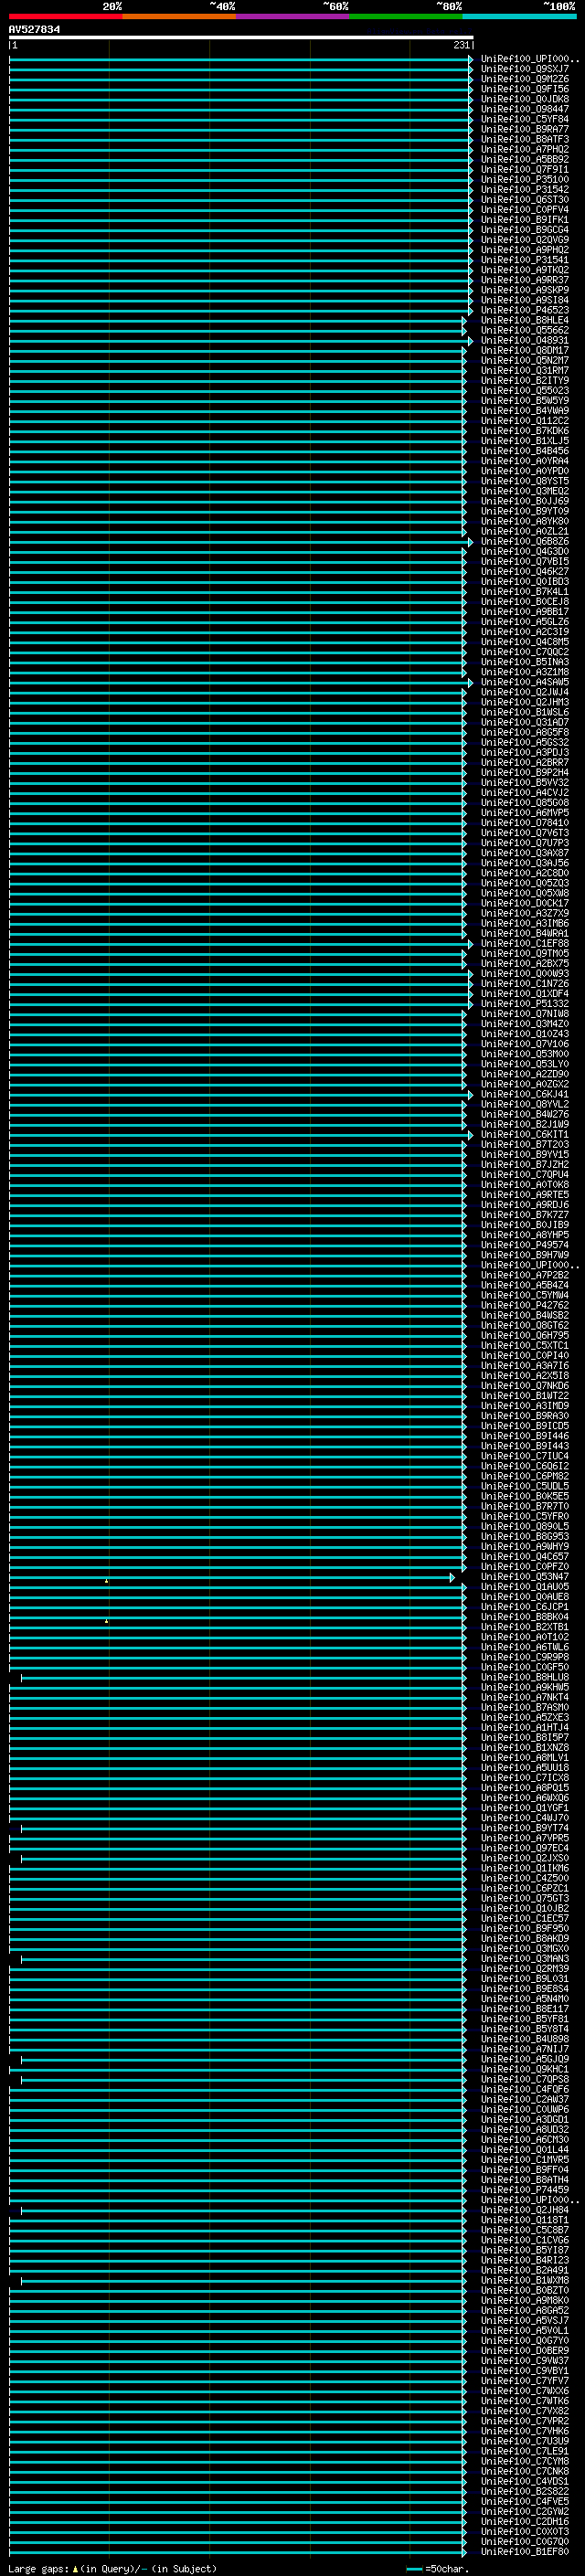
Task: Select hit label UniRef100_A9TKQ2
Action: (525, 270)
